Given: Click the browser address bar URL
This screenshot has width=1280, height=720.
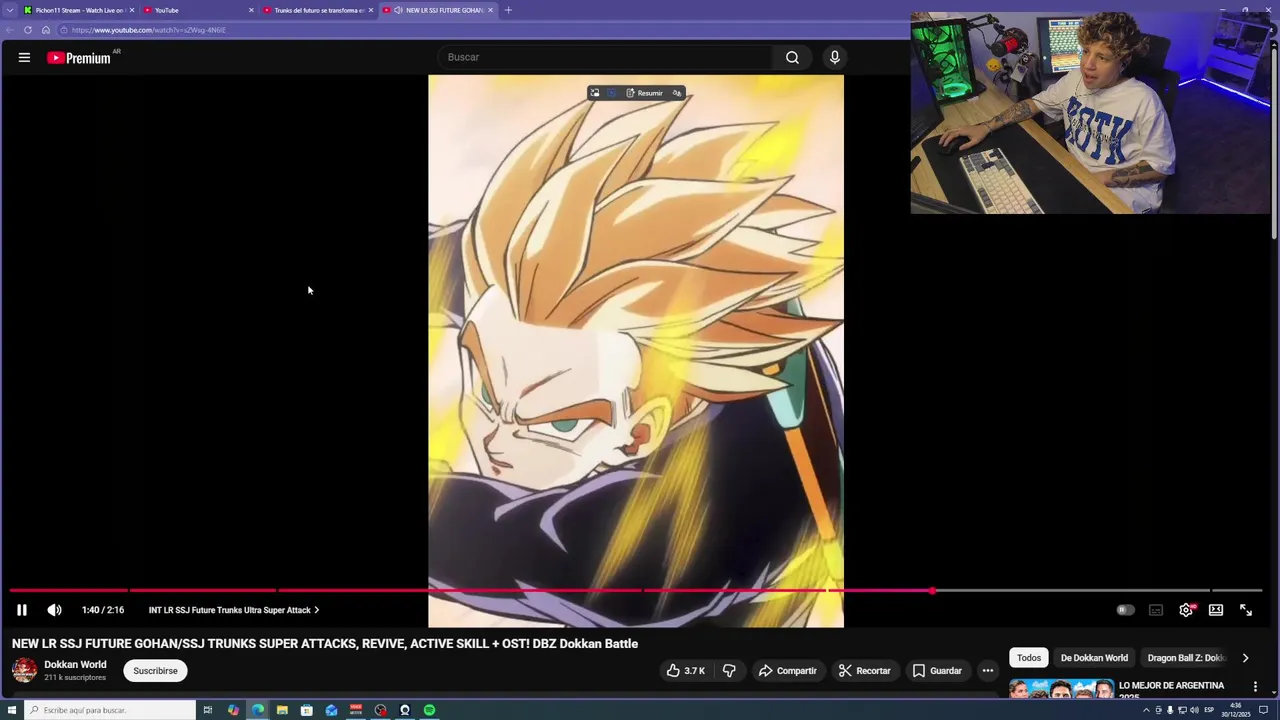Looking at the screenshot, I should (x=148, y=30).
